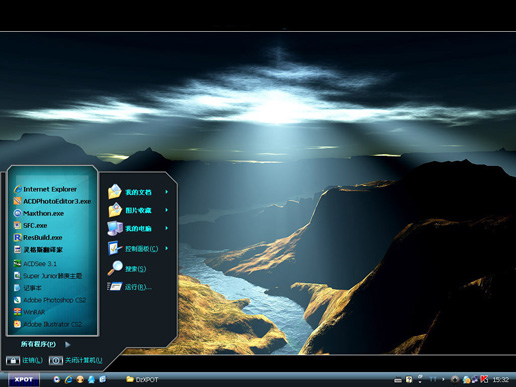The height and width of the screenshot is (387, 516).
Task: Click the Shut Down computer (关闭计算机) button
Action: [76, 360]
